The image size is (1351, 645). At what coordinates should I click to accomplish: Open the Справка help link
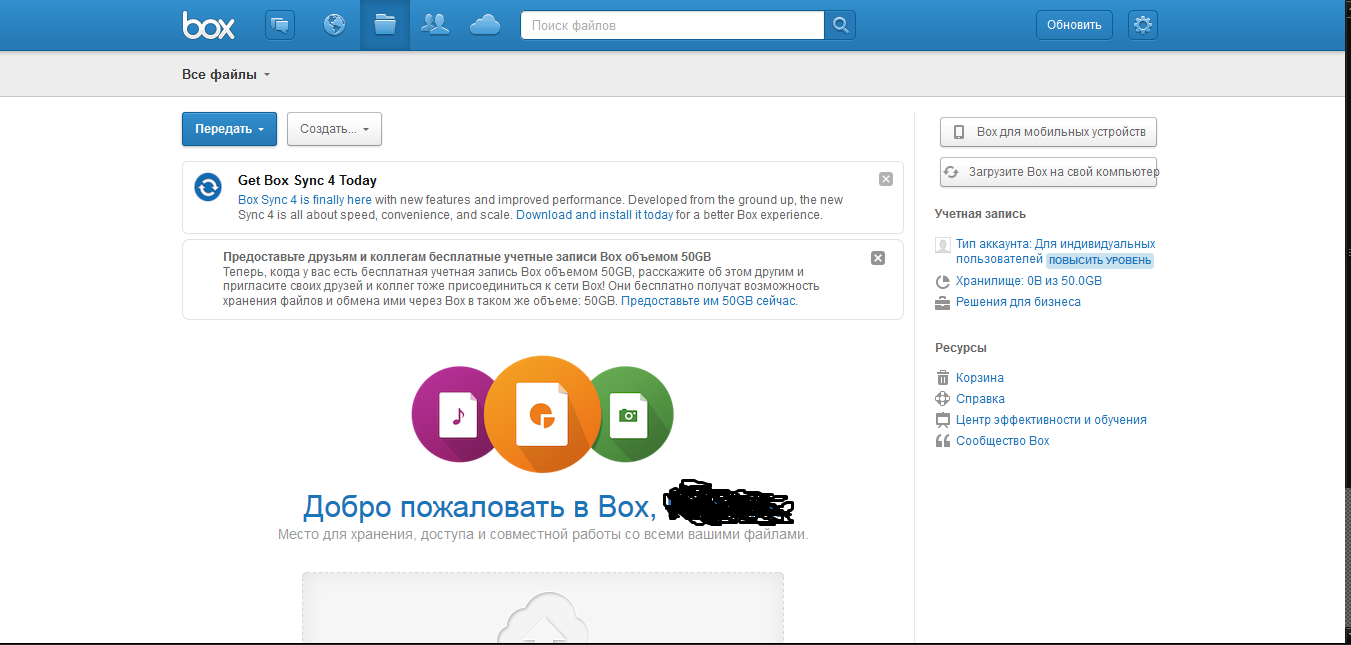980,399
